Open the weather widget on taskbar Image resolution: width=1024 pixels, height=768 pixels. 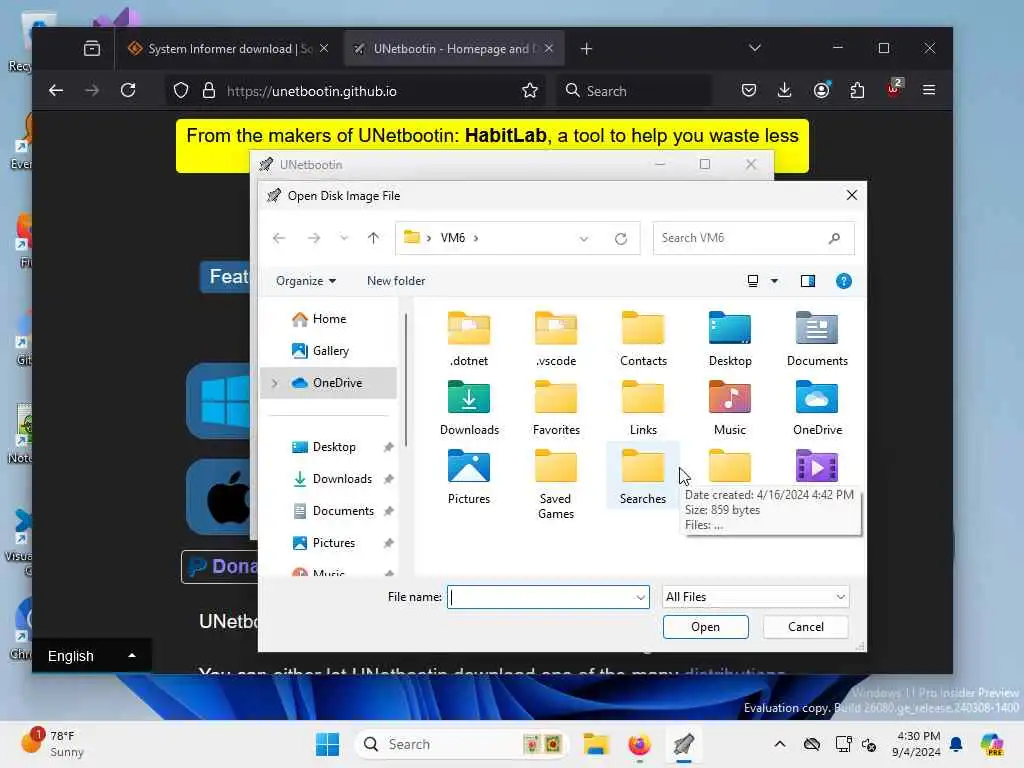(x=52, y=744)
